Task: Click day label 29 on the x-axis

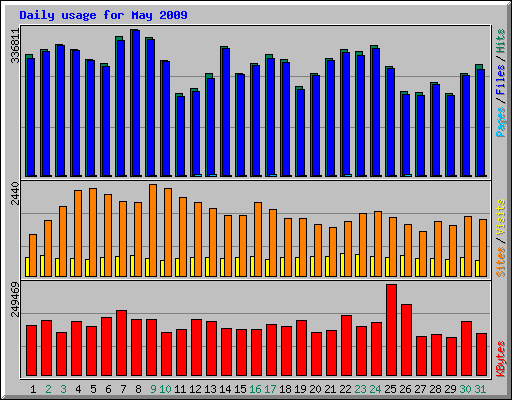Action: pyautogui.click(x=450, y=389)
